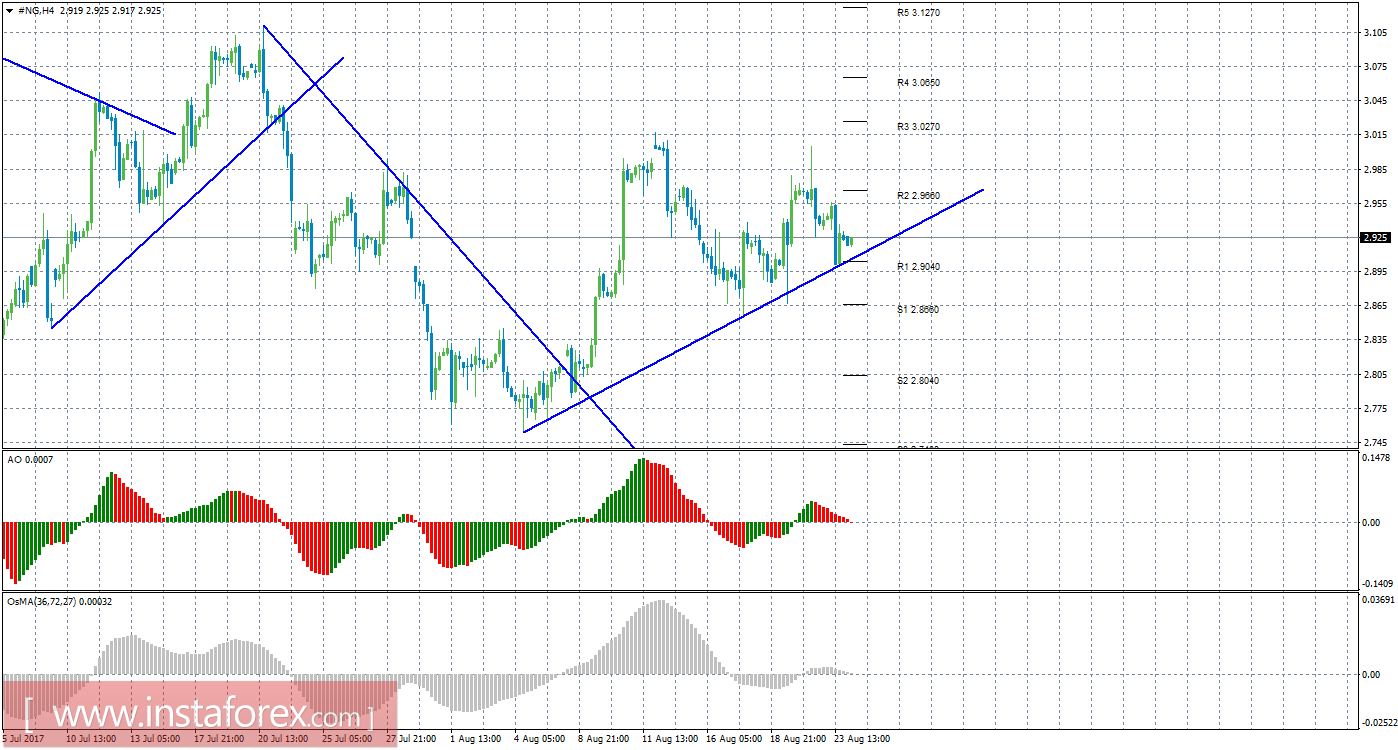
Task: Select the R5 3.1270 pivot label
Action: [x=918, y=13]
